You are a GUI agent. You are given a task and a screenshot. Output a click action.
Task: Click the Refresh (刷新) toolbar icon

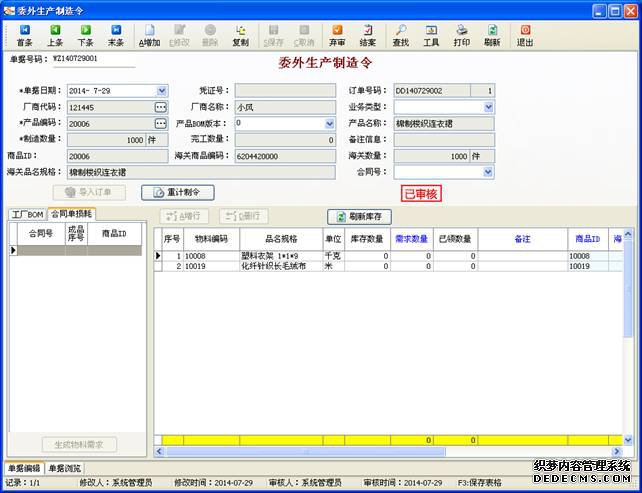tap(492, 35)
